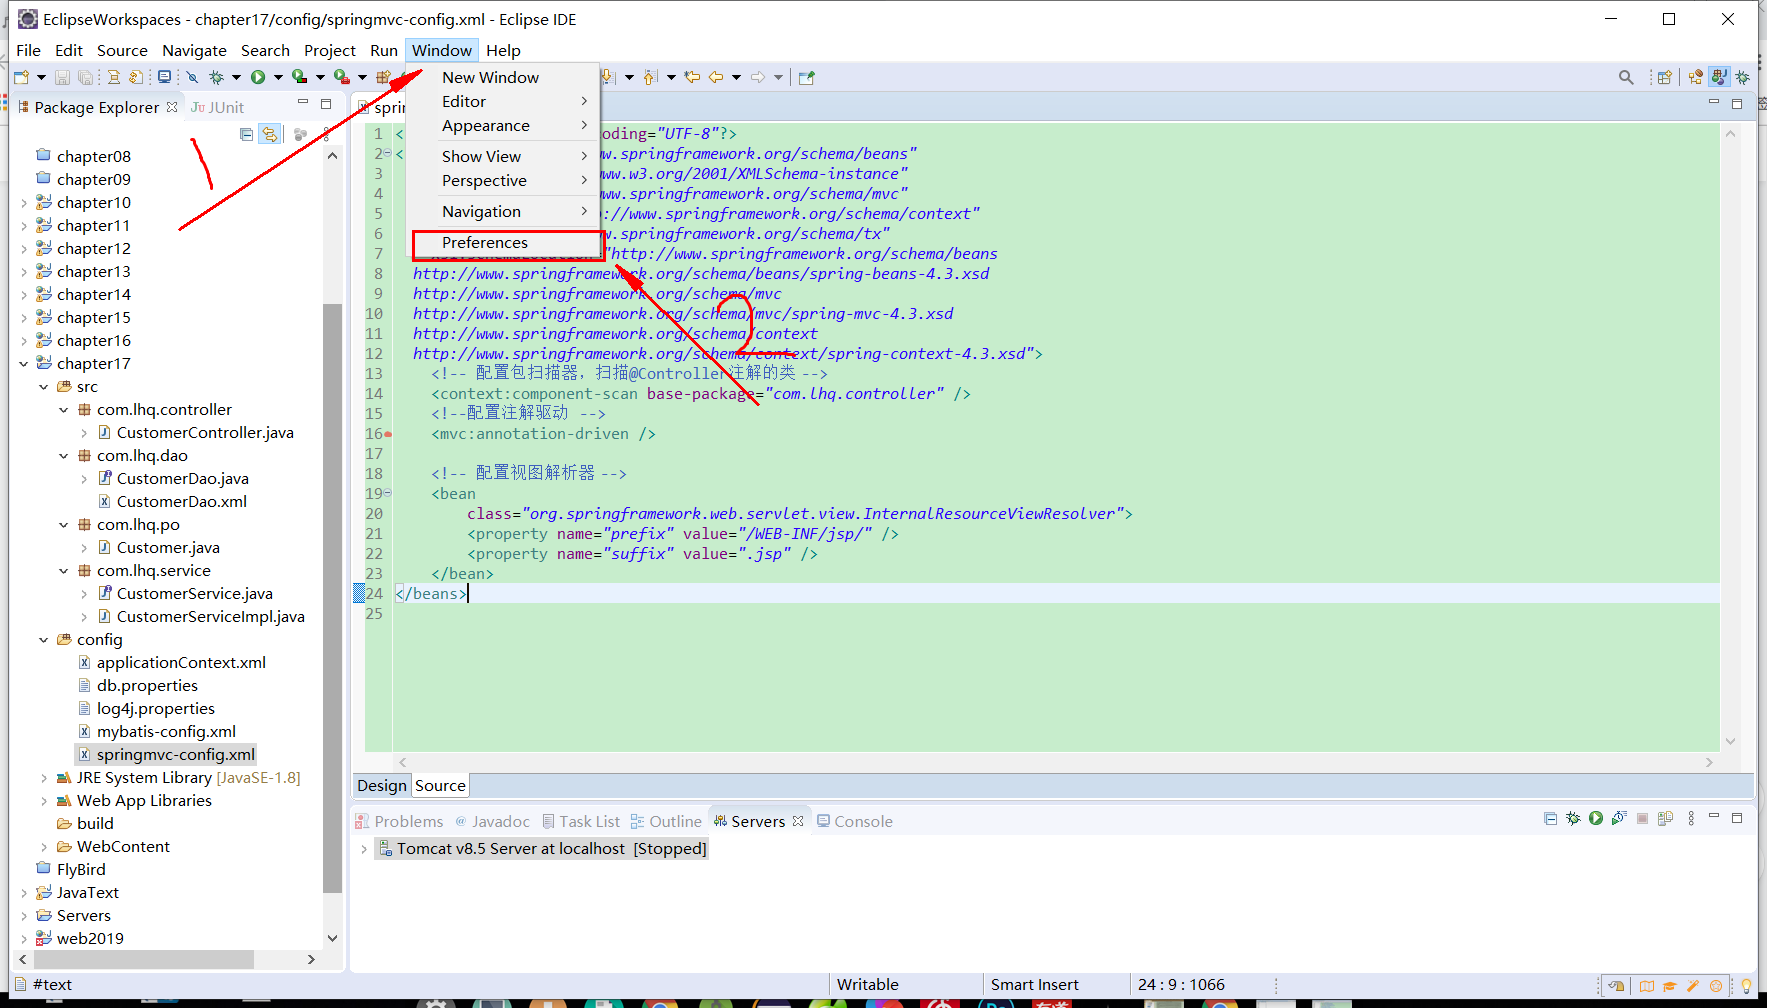
Task: Click the light bulb tip icon in status bar
Action: 1746,985
